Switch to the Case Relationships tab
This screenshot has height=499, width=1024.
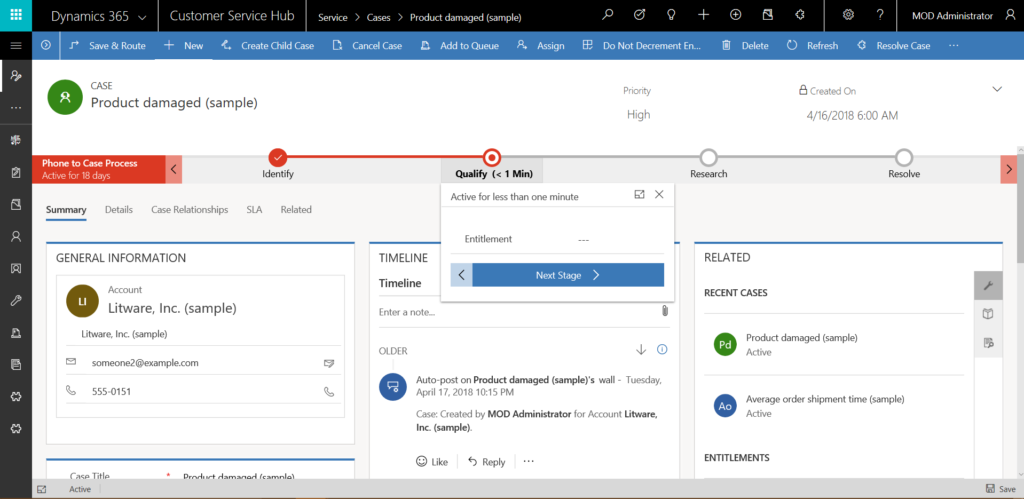pos(189,210)
